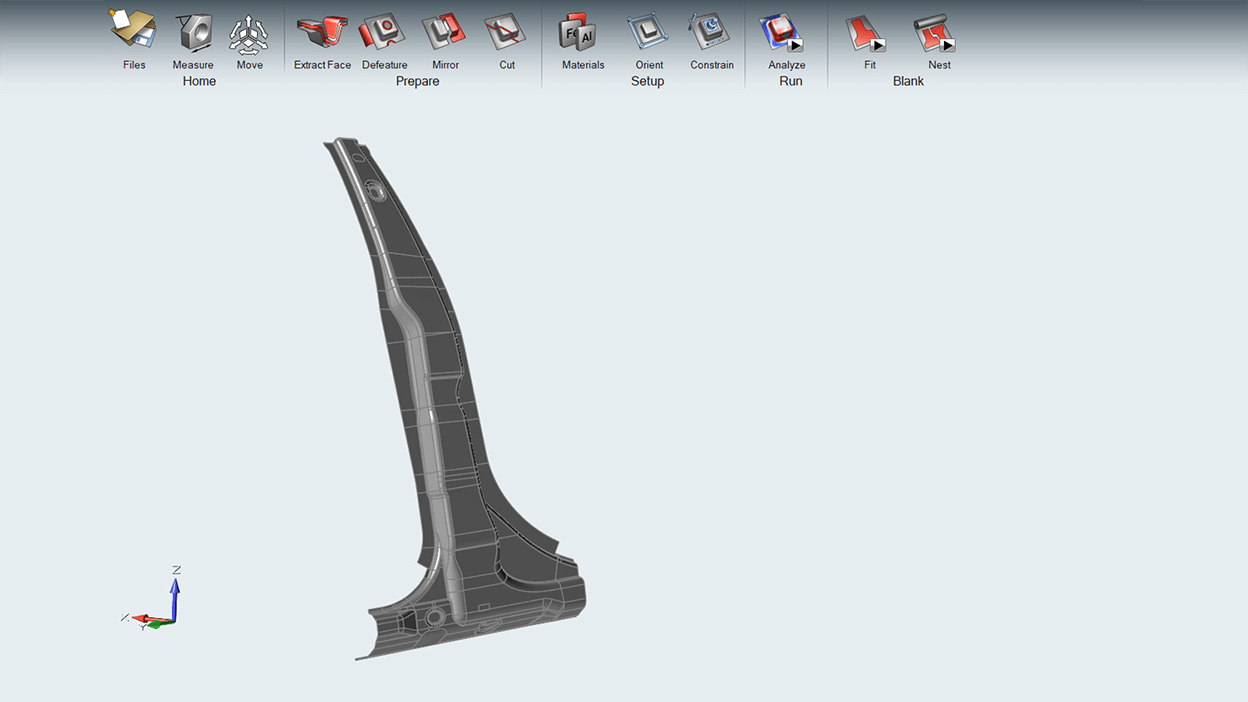Select the Setup group label
Screen dimensions: 1248x702
coord(647,81)
